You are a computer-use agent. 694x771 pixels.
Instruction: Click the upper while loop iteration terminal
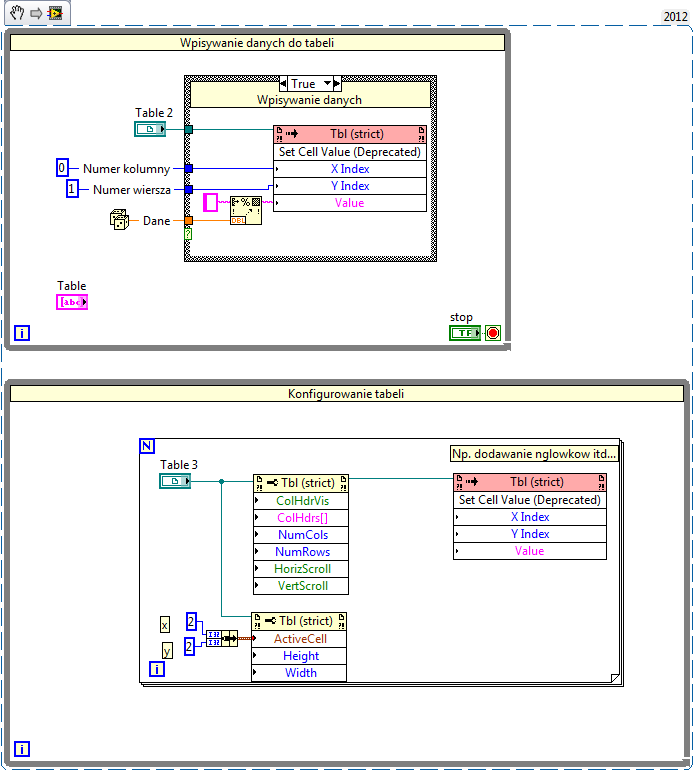click(x=22, y=333)
